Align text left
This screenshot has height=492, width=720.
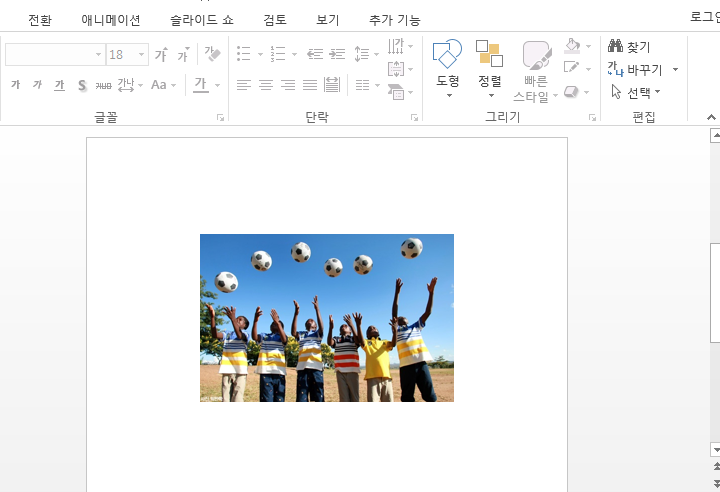(x=243, y=85)
